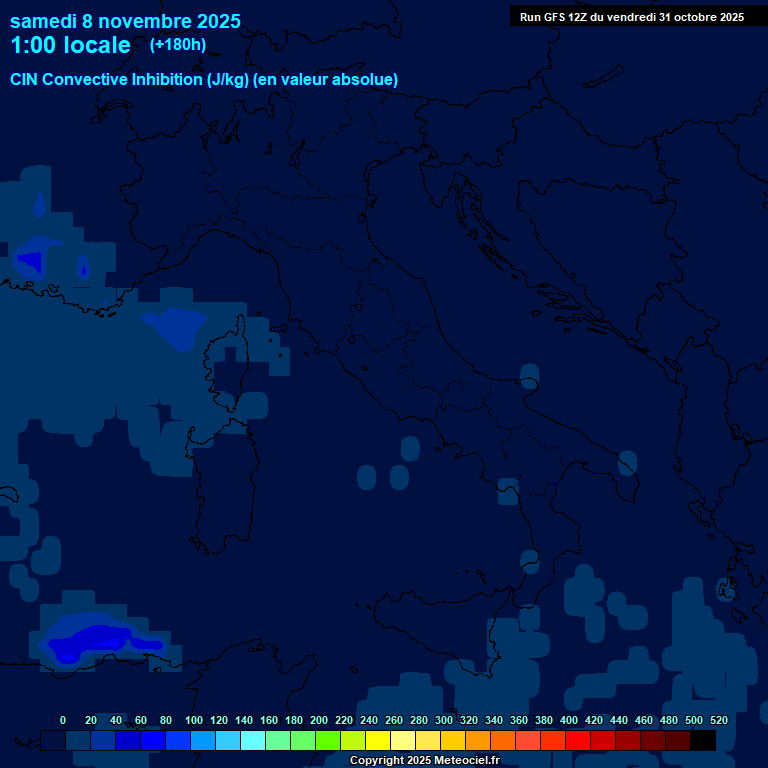Select the date title samedi 8 novembre 2025
Viewport: 768px width, 768px height.
[125, 21]
